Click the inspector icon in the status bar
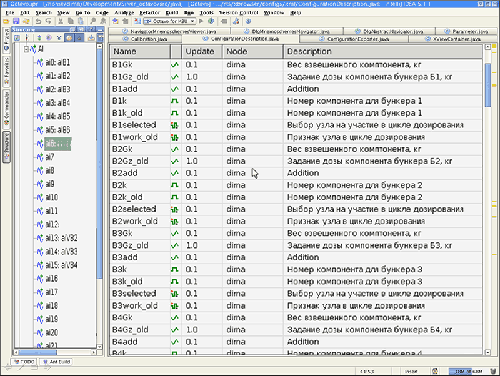The image size is (500, 376). tap(435, 371)
